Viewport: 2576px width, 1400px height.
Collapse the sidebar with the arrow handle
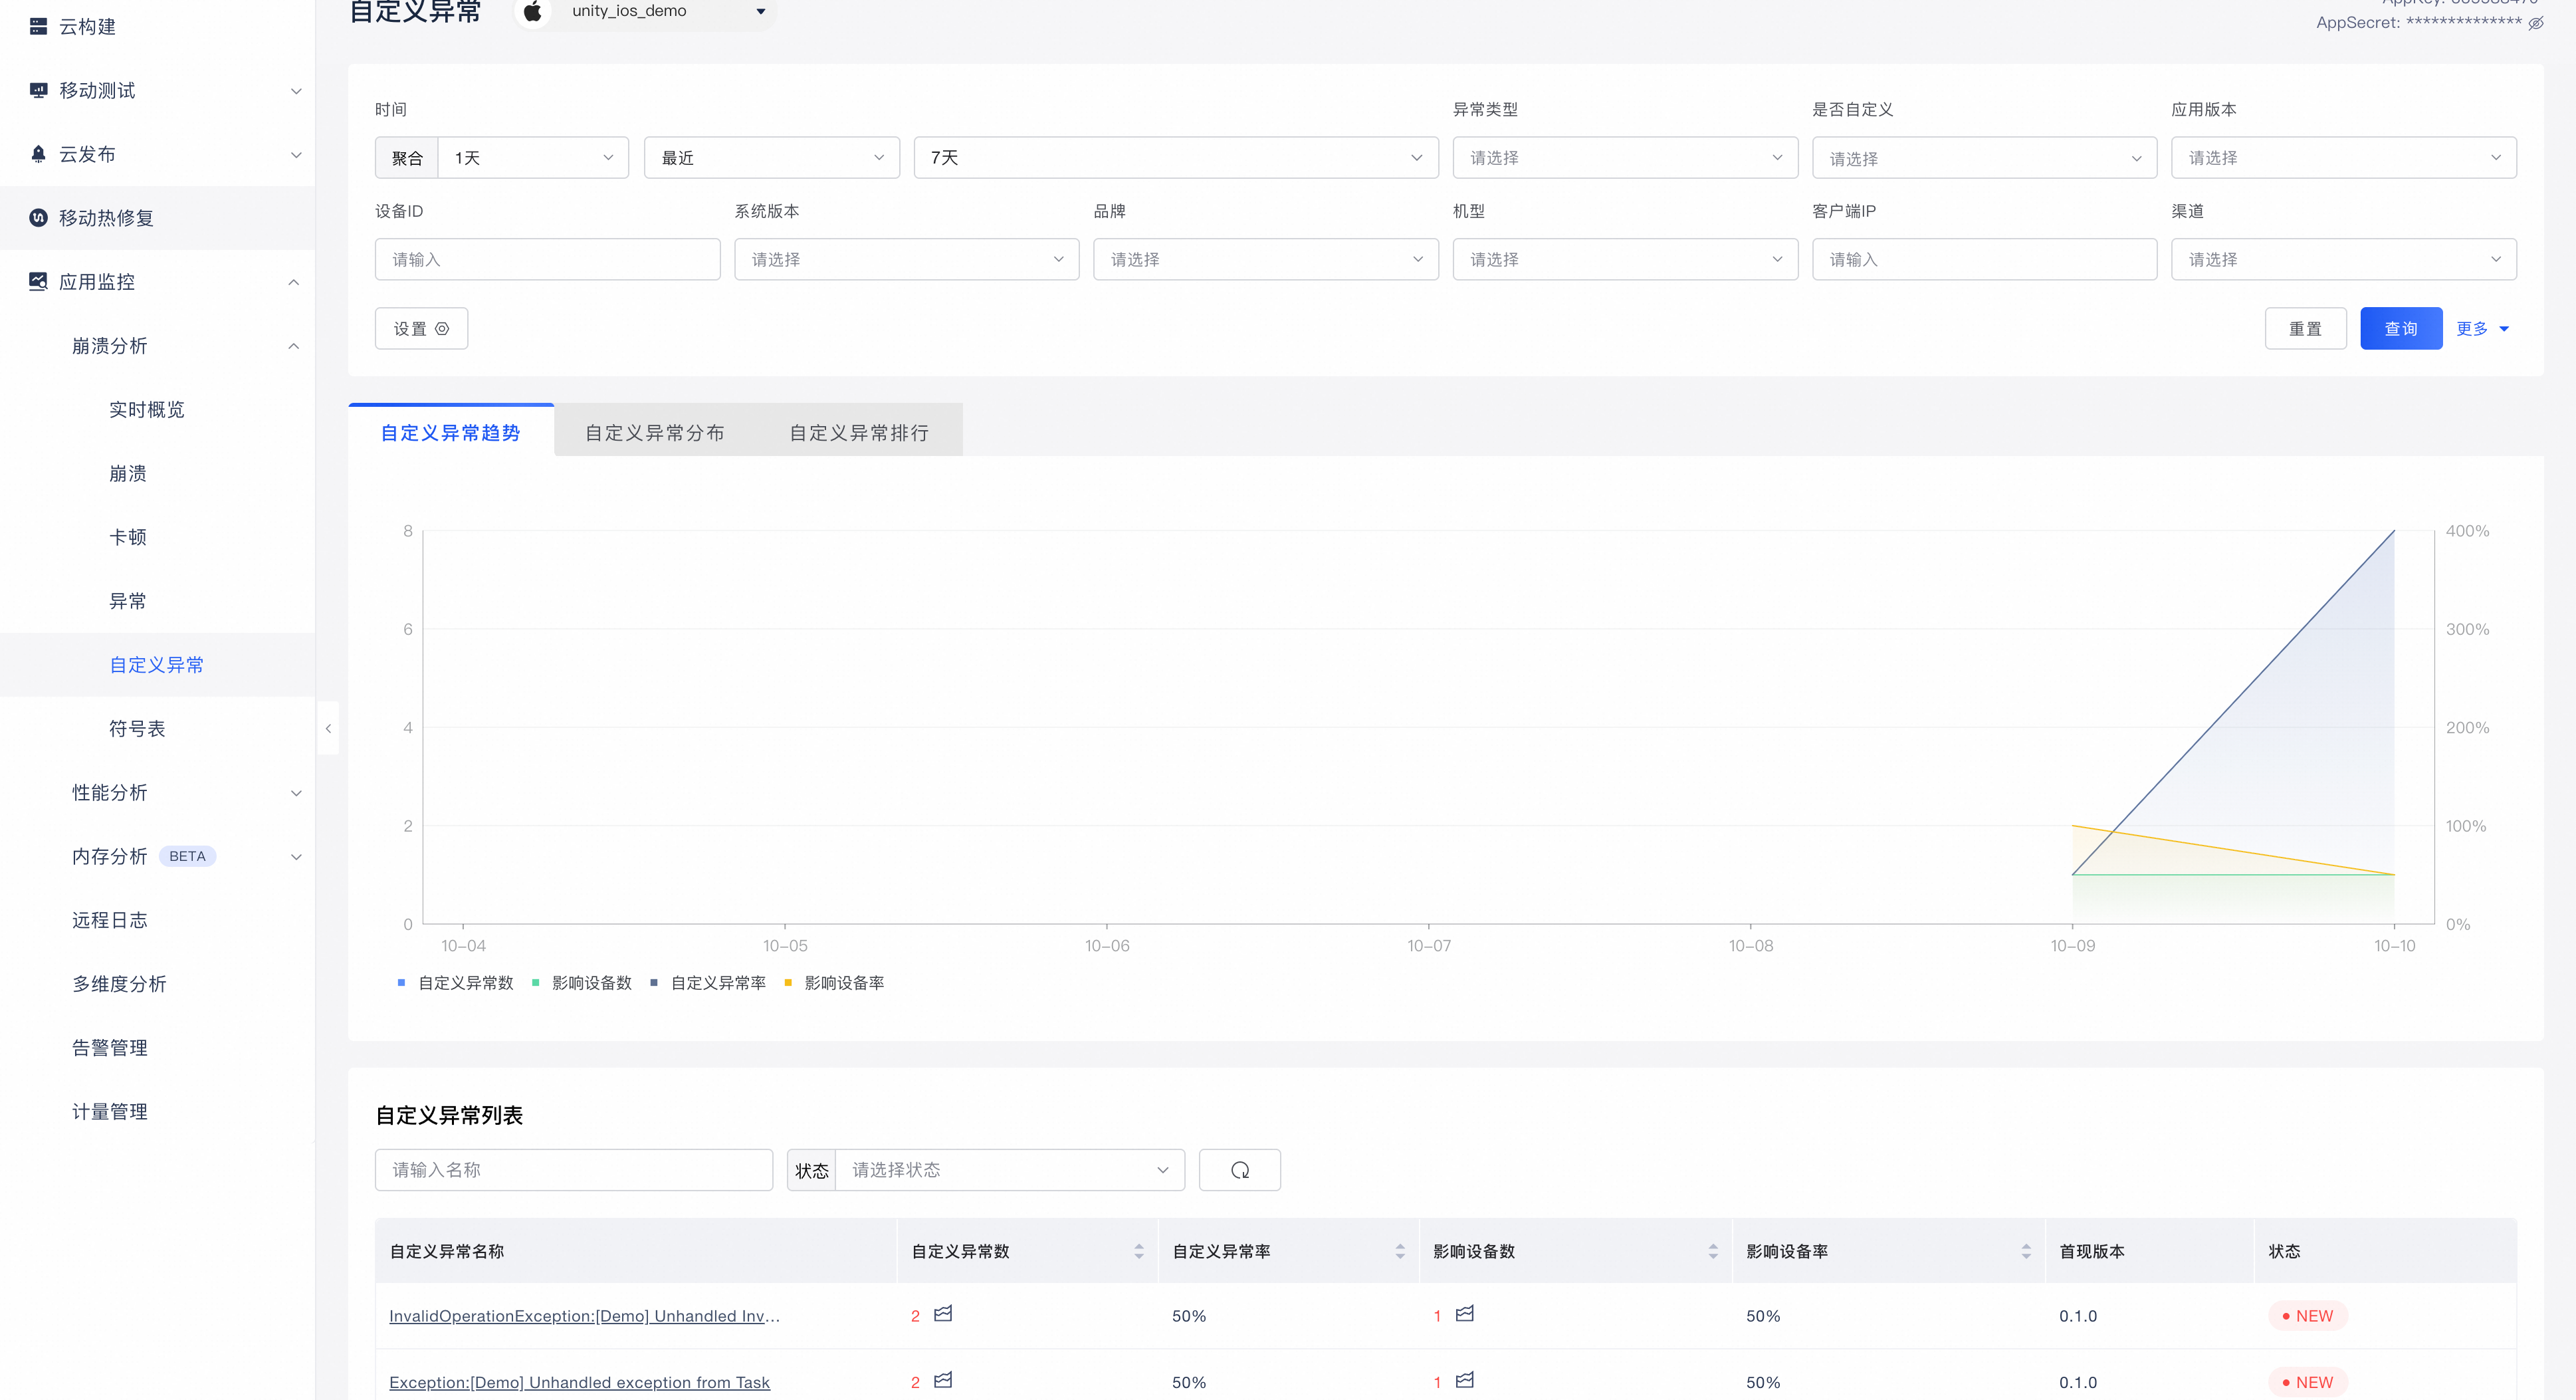pos(328,729)
